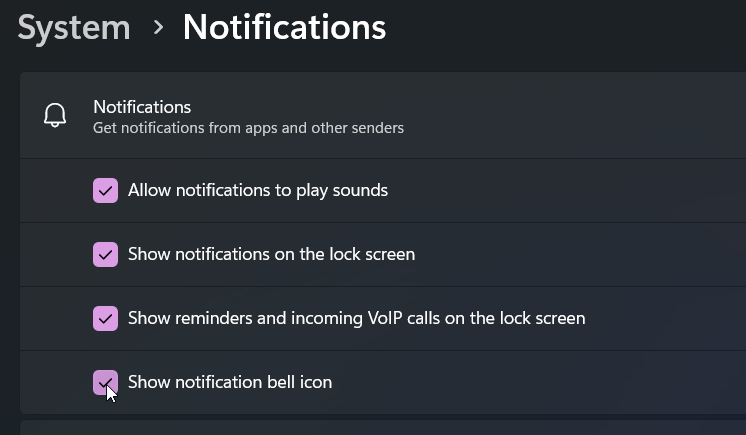Image resolution: width=746 pixels, height=435 pixels.
Task: Collapse the Notifications section header row
Action: [383, 115]
